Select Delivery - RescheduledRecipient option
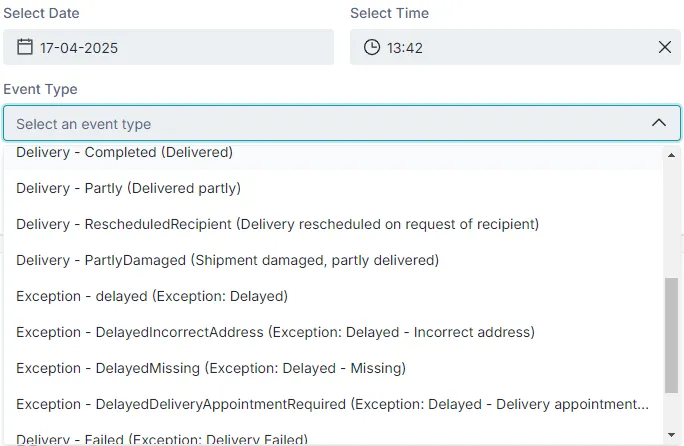Screen dimensions: 684x446 pos(277,224)
